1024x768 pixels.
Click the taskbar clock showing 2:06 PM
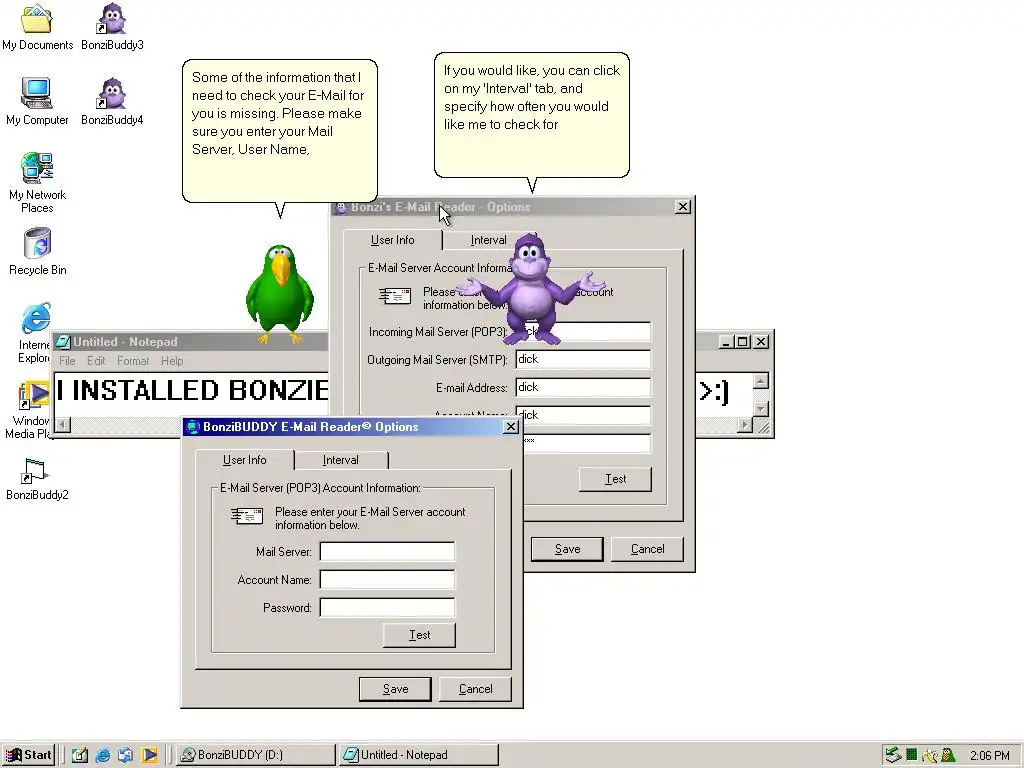click(989, 756)
